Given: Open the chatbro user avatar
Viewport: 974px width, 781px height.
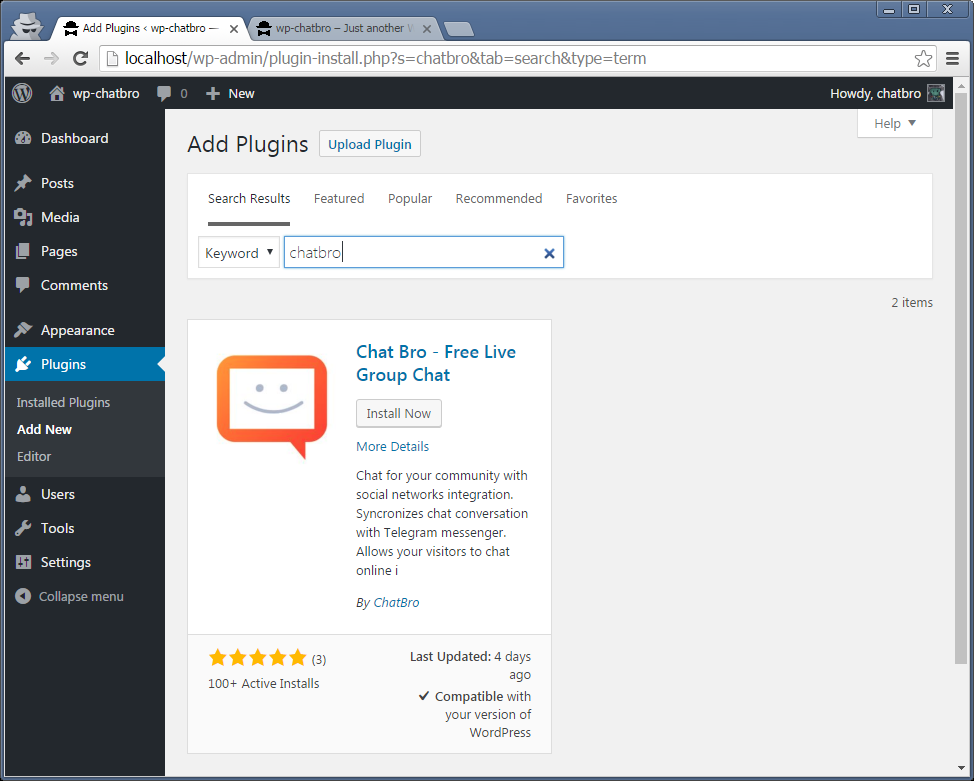Looking at the screenshot, I should pyautogui.click(x=935, y=93).
